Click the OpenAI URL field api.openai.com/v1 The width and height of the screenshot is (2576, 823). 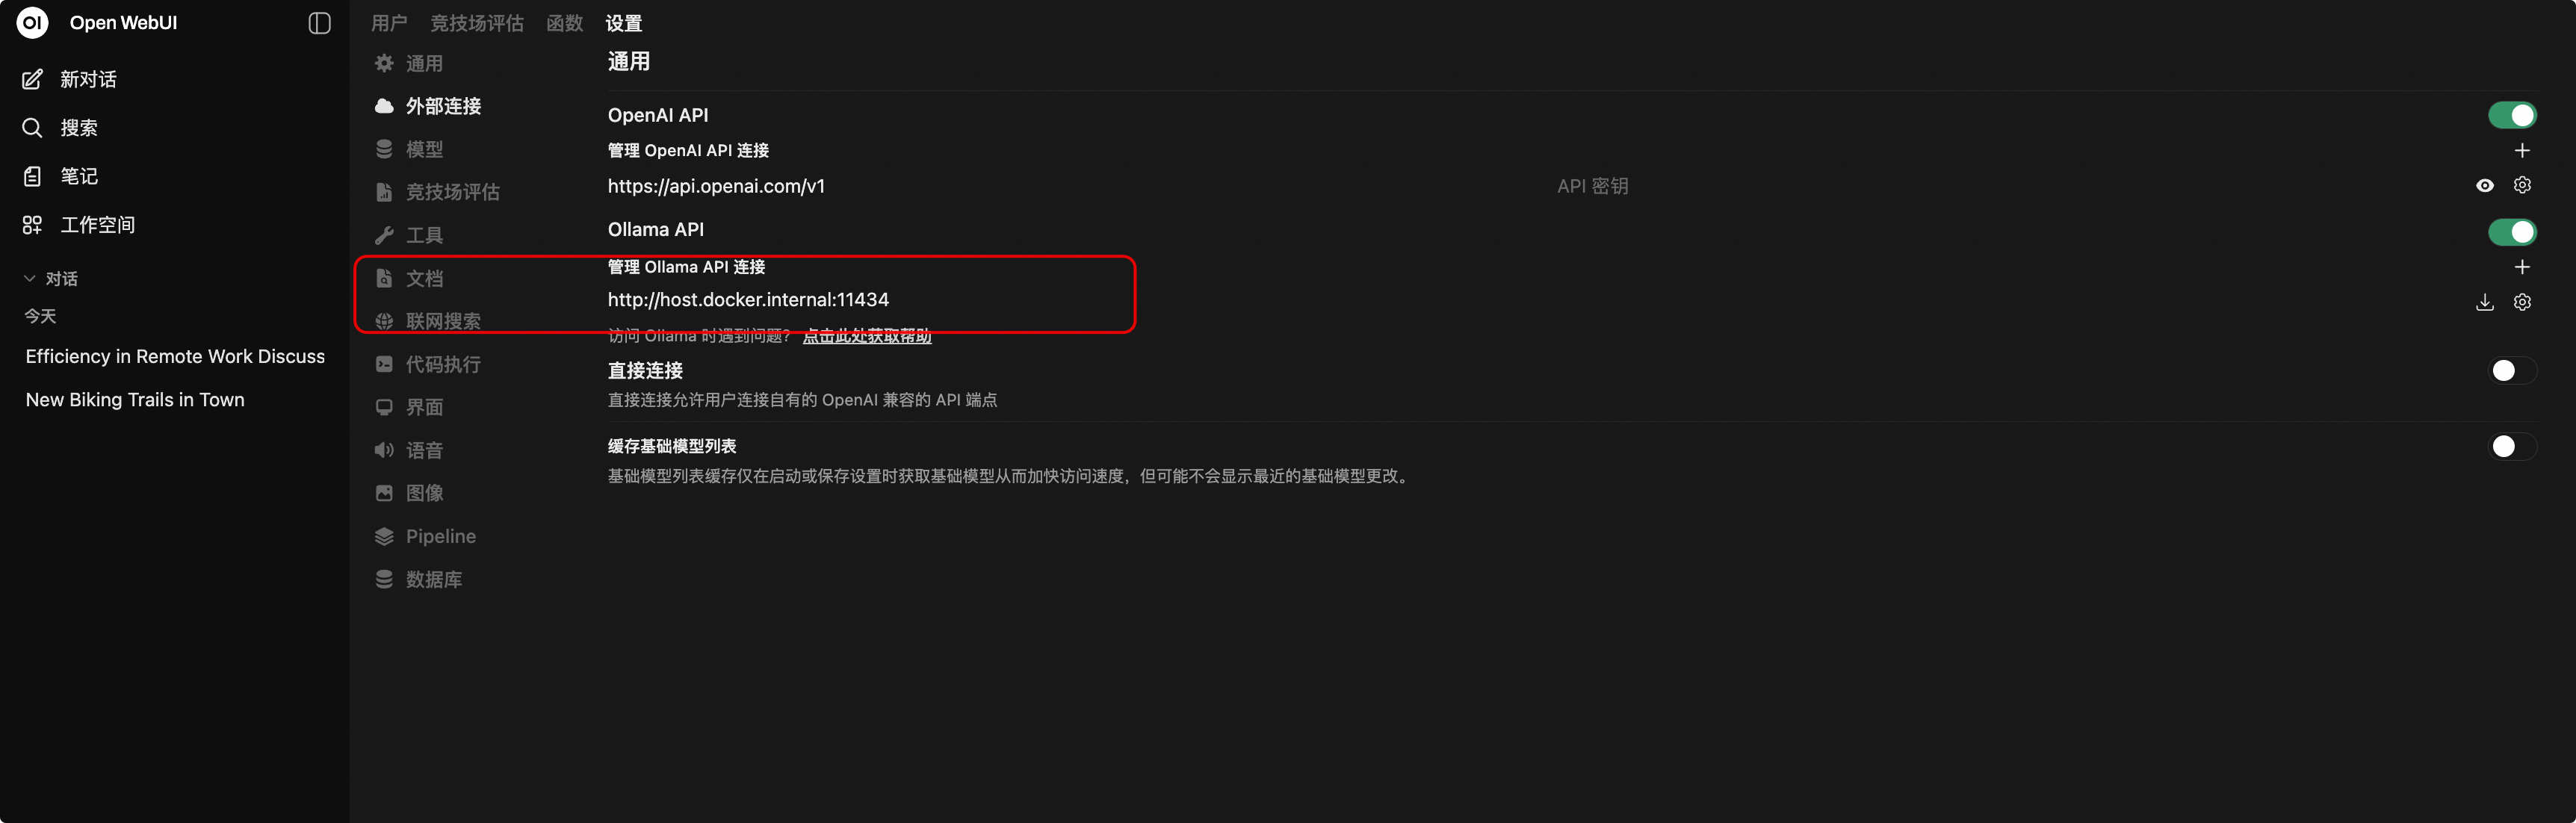pyautogui.click(x=1076, y=186)
